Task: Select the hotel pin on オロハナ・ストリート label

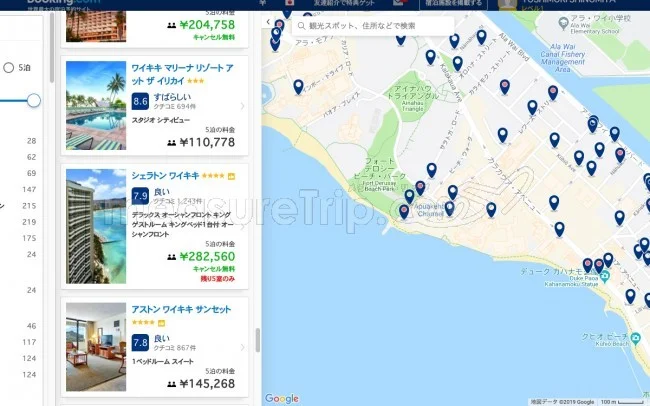Action: click(x=457, y=64)
